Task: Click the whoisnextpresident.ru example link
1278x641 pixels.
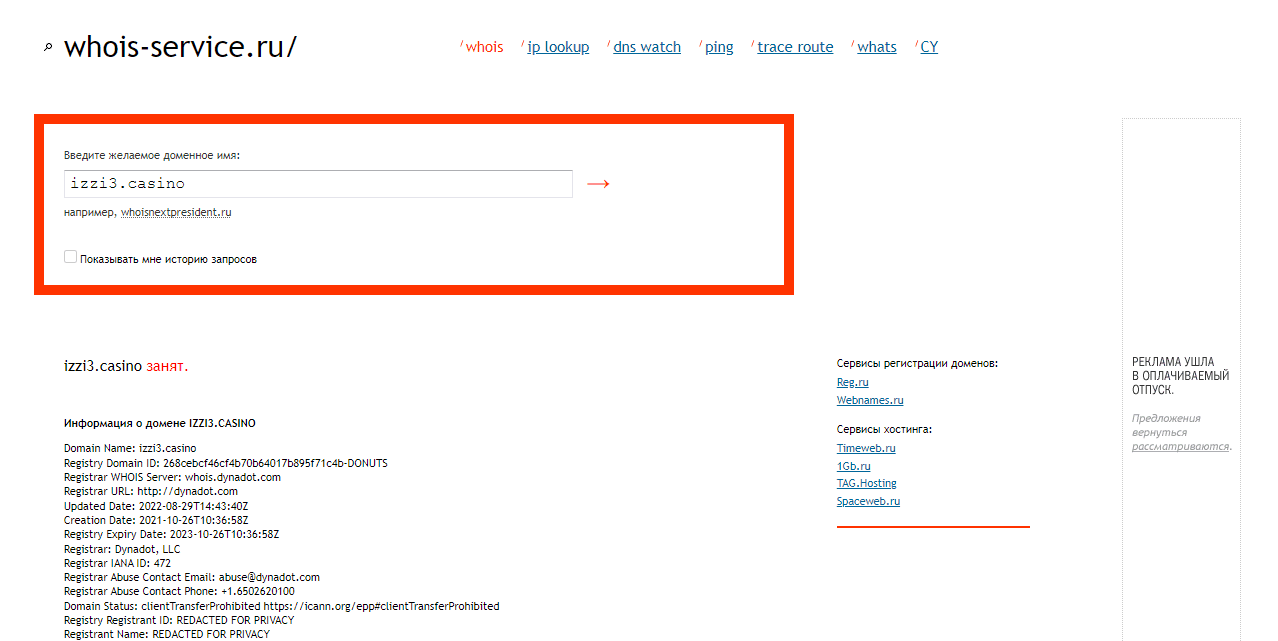Action: [x=176, y=212]
